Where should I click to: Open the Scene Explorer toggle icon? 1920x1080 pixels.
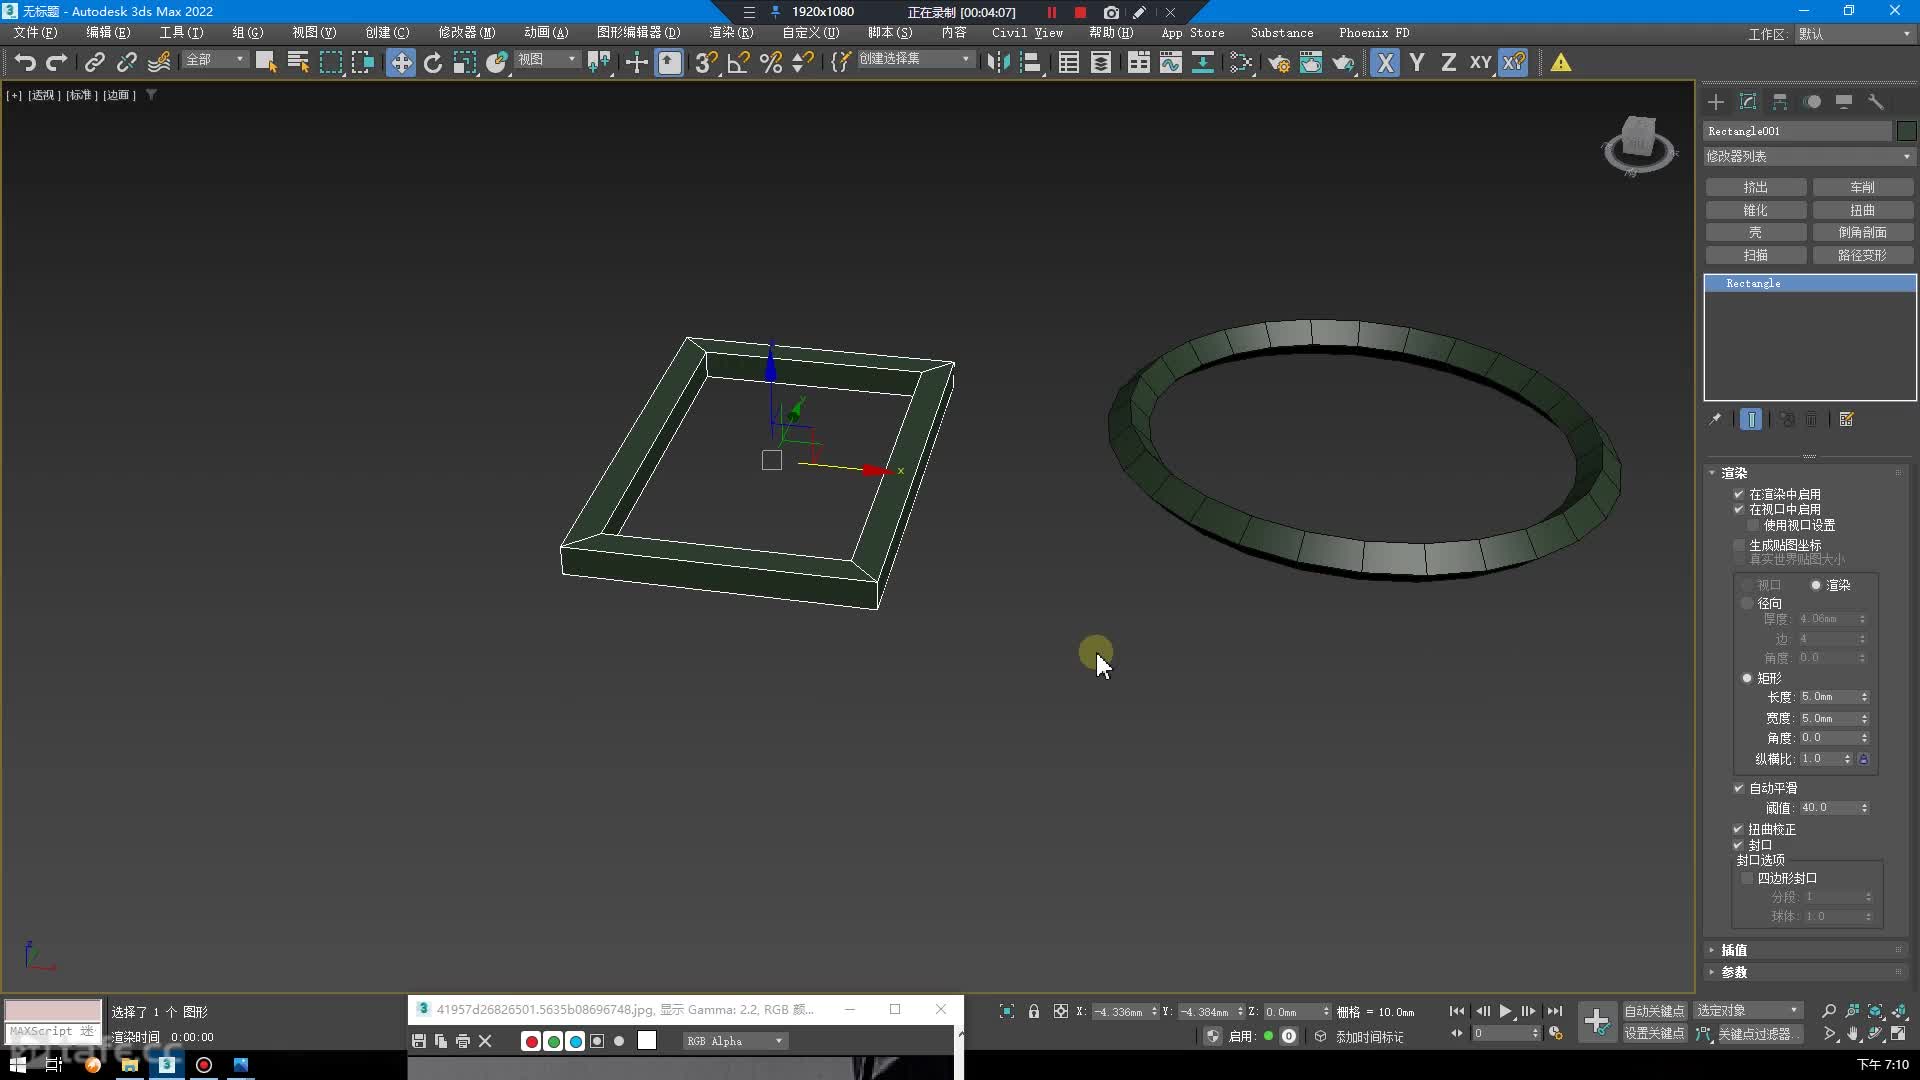[1069, 63]
